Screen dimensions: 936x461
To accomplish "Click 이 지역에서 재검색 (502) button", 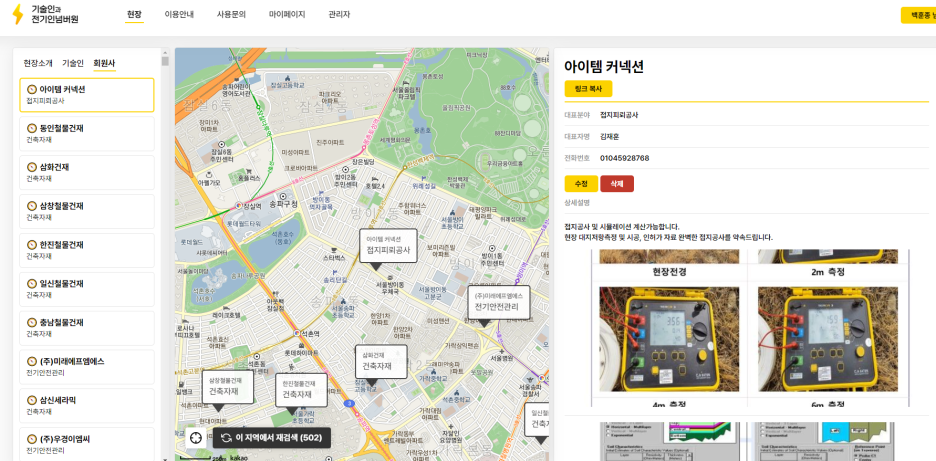I will [x=272, y=438].
